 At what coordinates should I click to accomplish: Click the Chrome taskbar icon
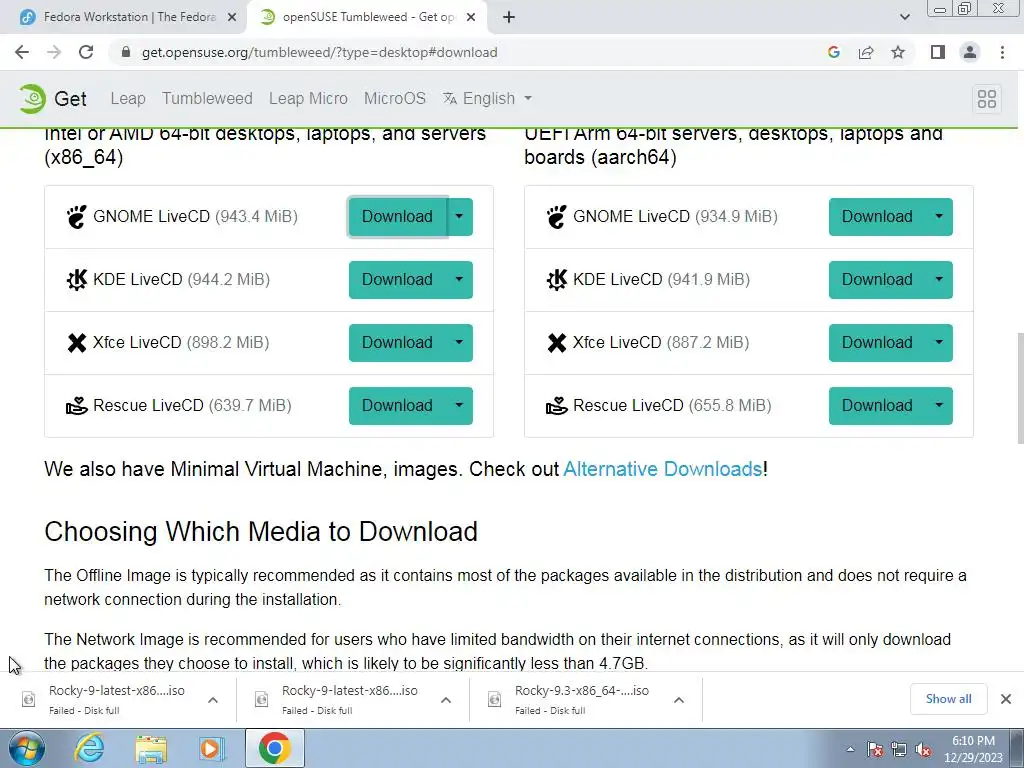(274, 748)
